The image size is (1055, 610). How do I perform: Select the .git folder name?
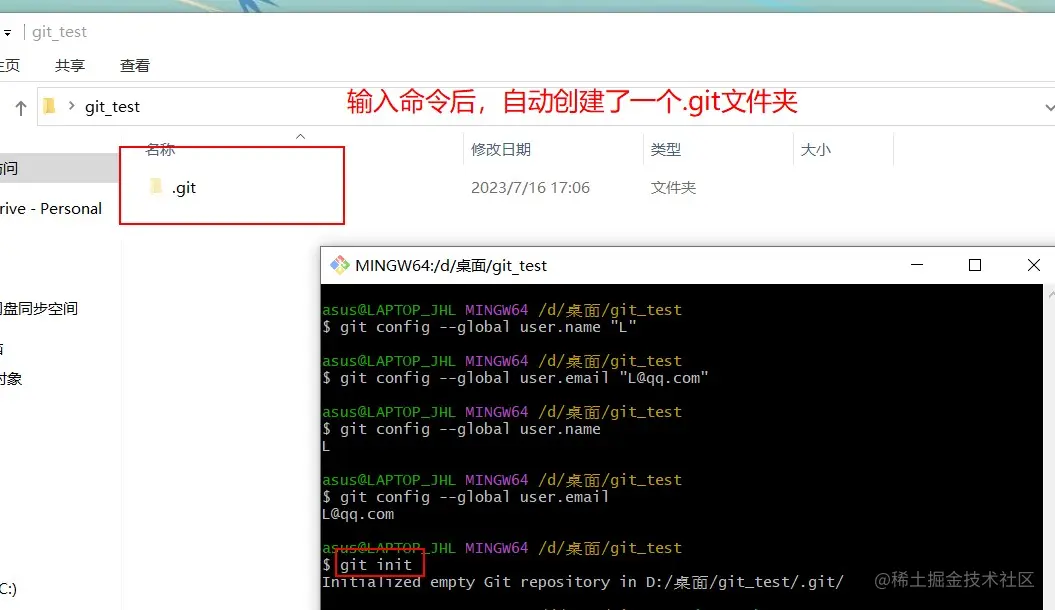184,188
